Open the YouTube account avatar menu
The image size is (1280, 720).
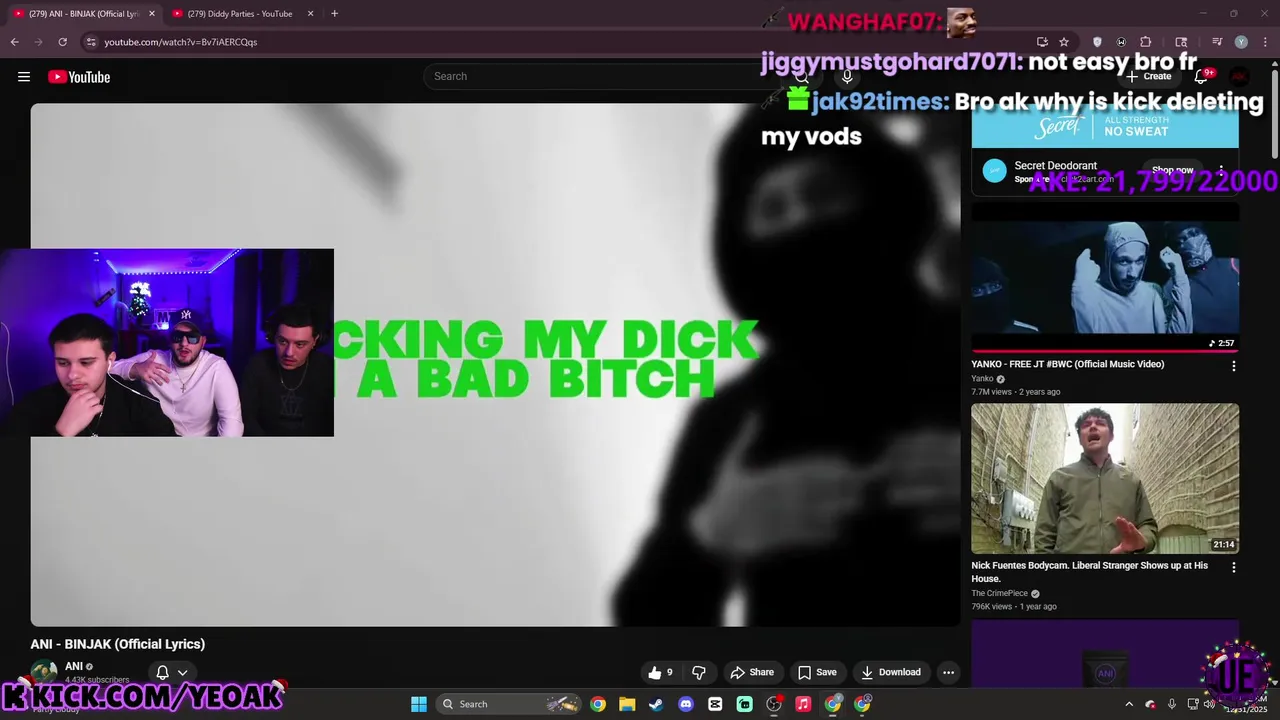tap(1239, 77)
